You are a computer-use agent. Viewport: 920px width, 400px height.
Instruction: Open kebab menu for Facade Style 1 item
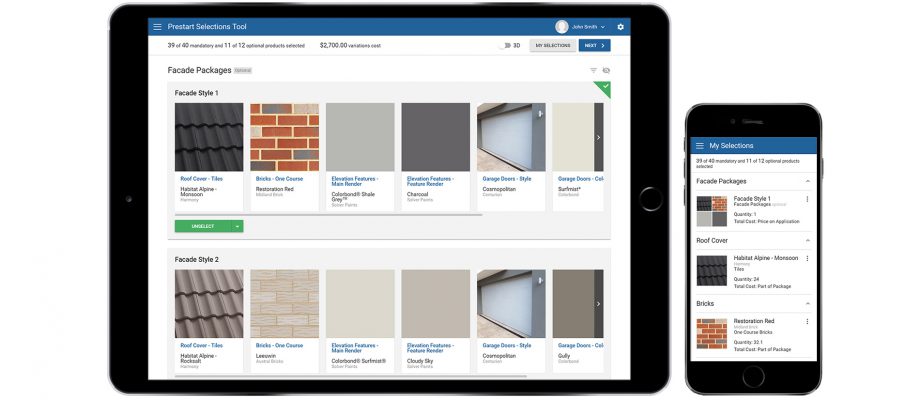pos(807,199)
